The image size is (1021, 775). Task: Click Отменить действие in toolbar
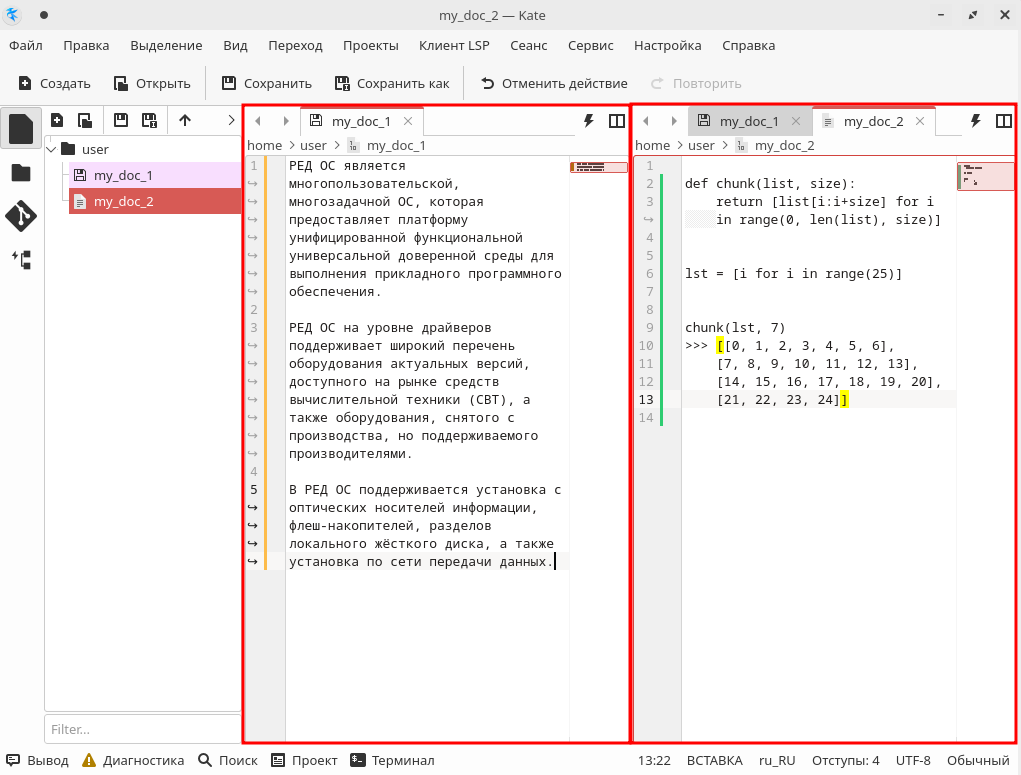coord(554,83)
